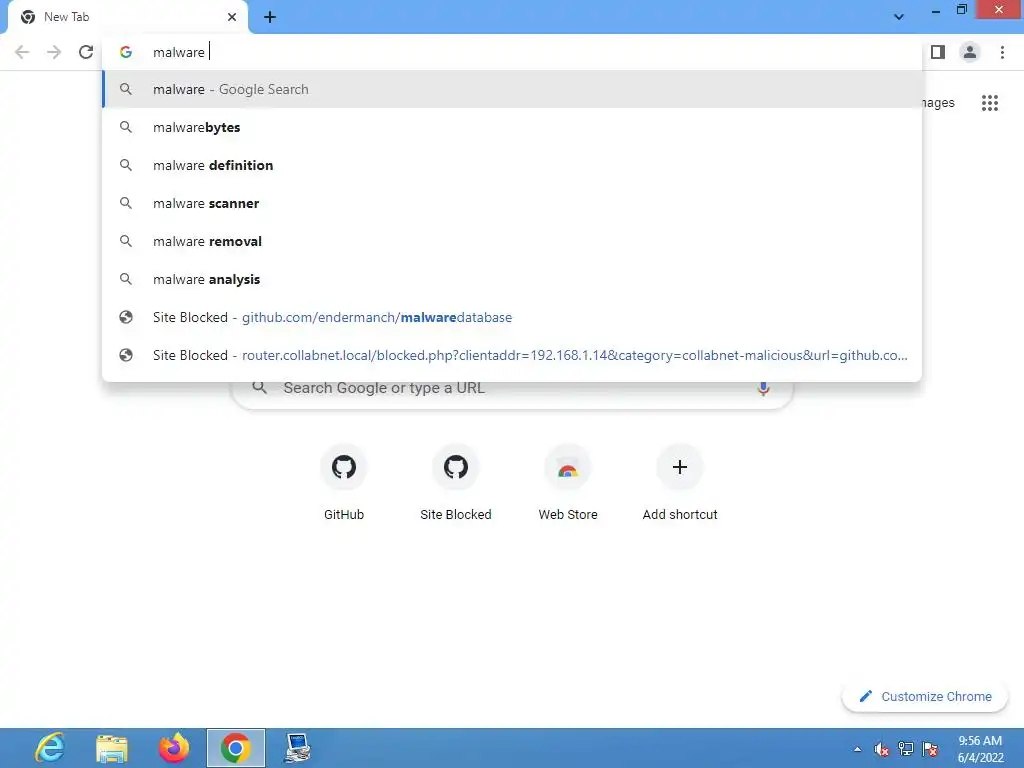Choose the malware definition suggestion
The height and width of the screenshot is (768, 1024).
pyautogui.click(x=512, y=165)
